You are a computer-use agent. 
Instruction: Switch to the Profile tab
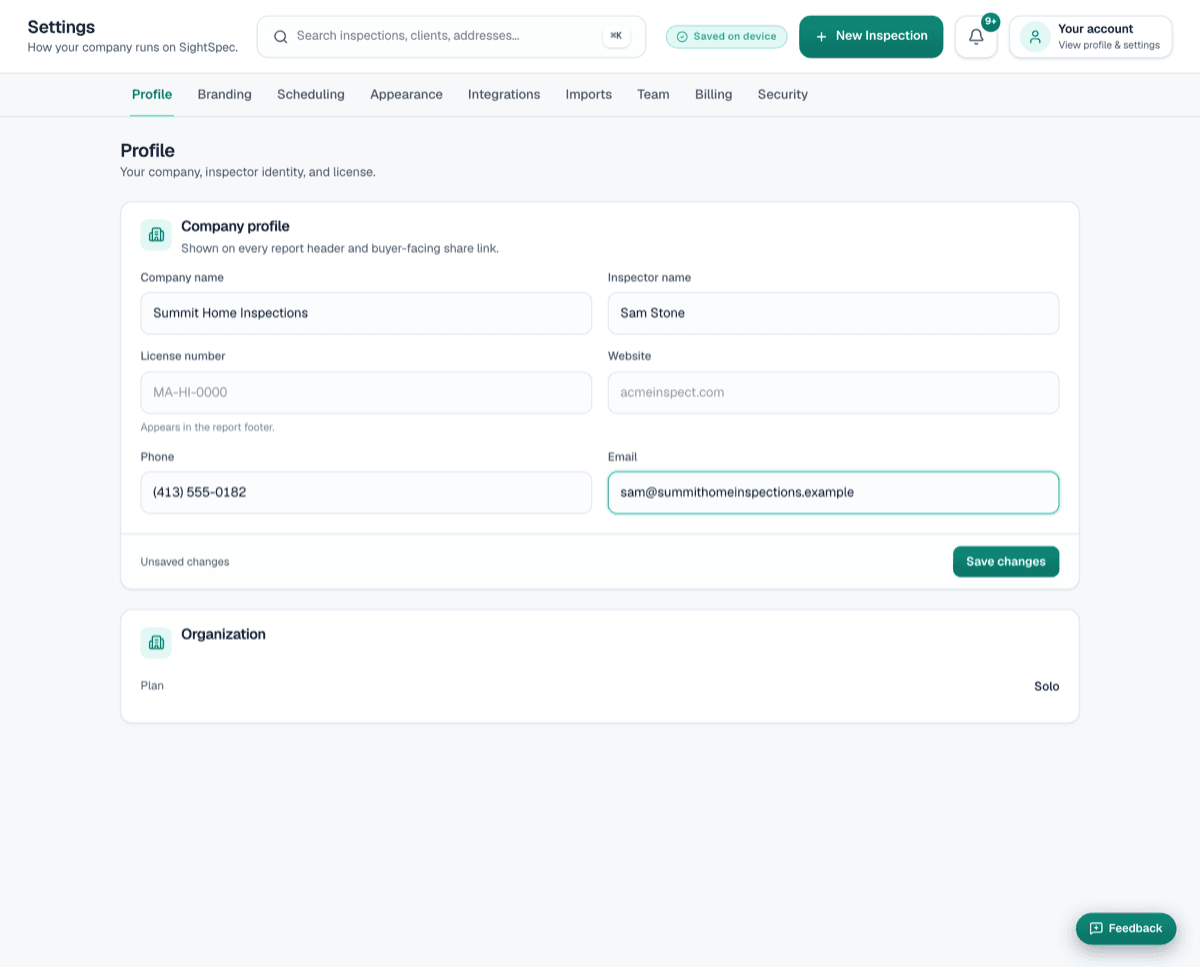click(x=152, y=94)
